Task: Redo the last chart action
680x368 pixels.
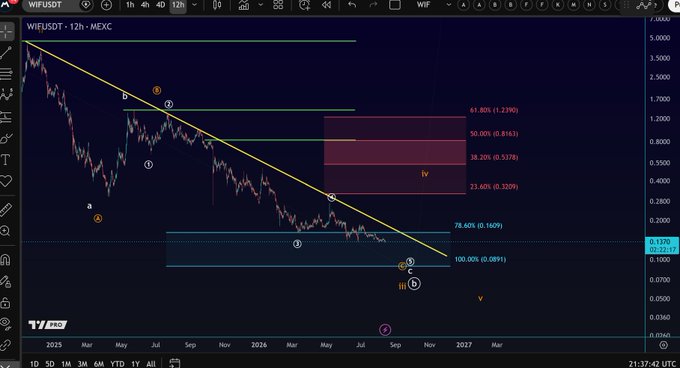Action: [373, 5]
